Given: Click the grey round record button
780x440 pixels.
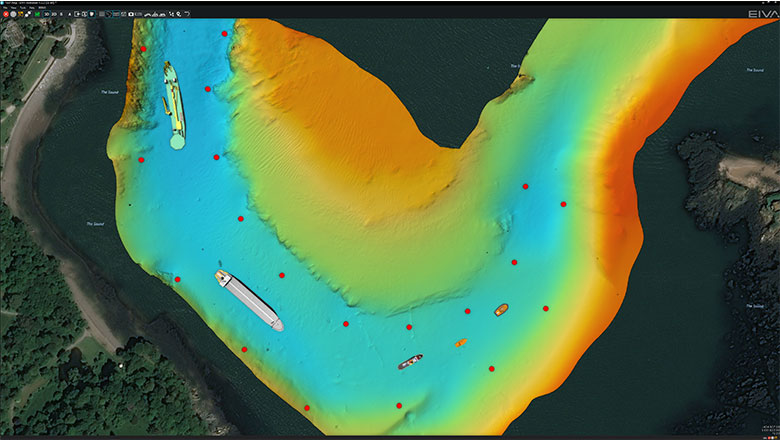Looking at the screenshot, I should (x=13, y=14).
